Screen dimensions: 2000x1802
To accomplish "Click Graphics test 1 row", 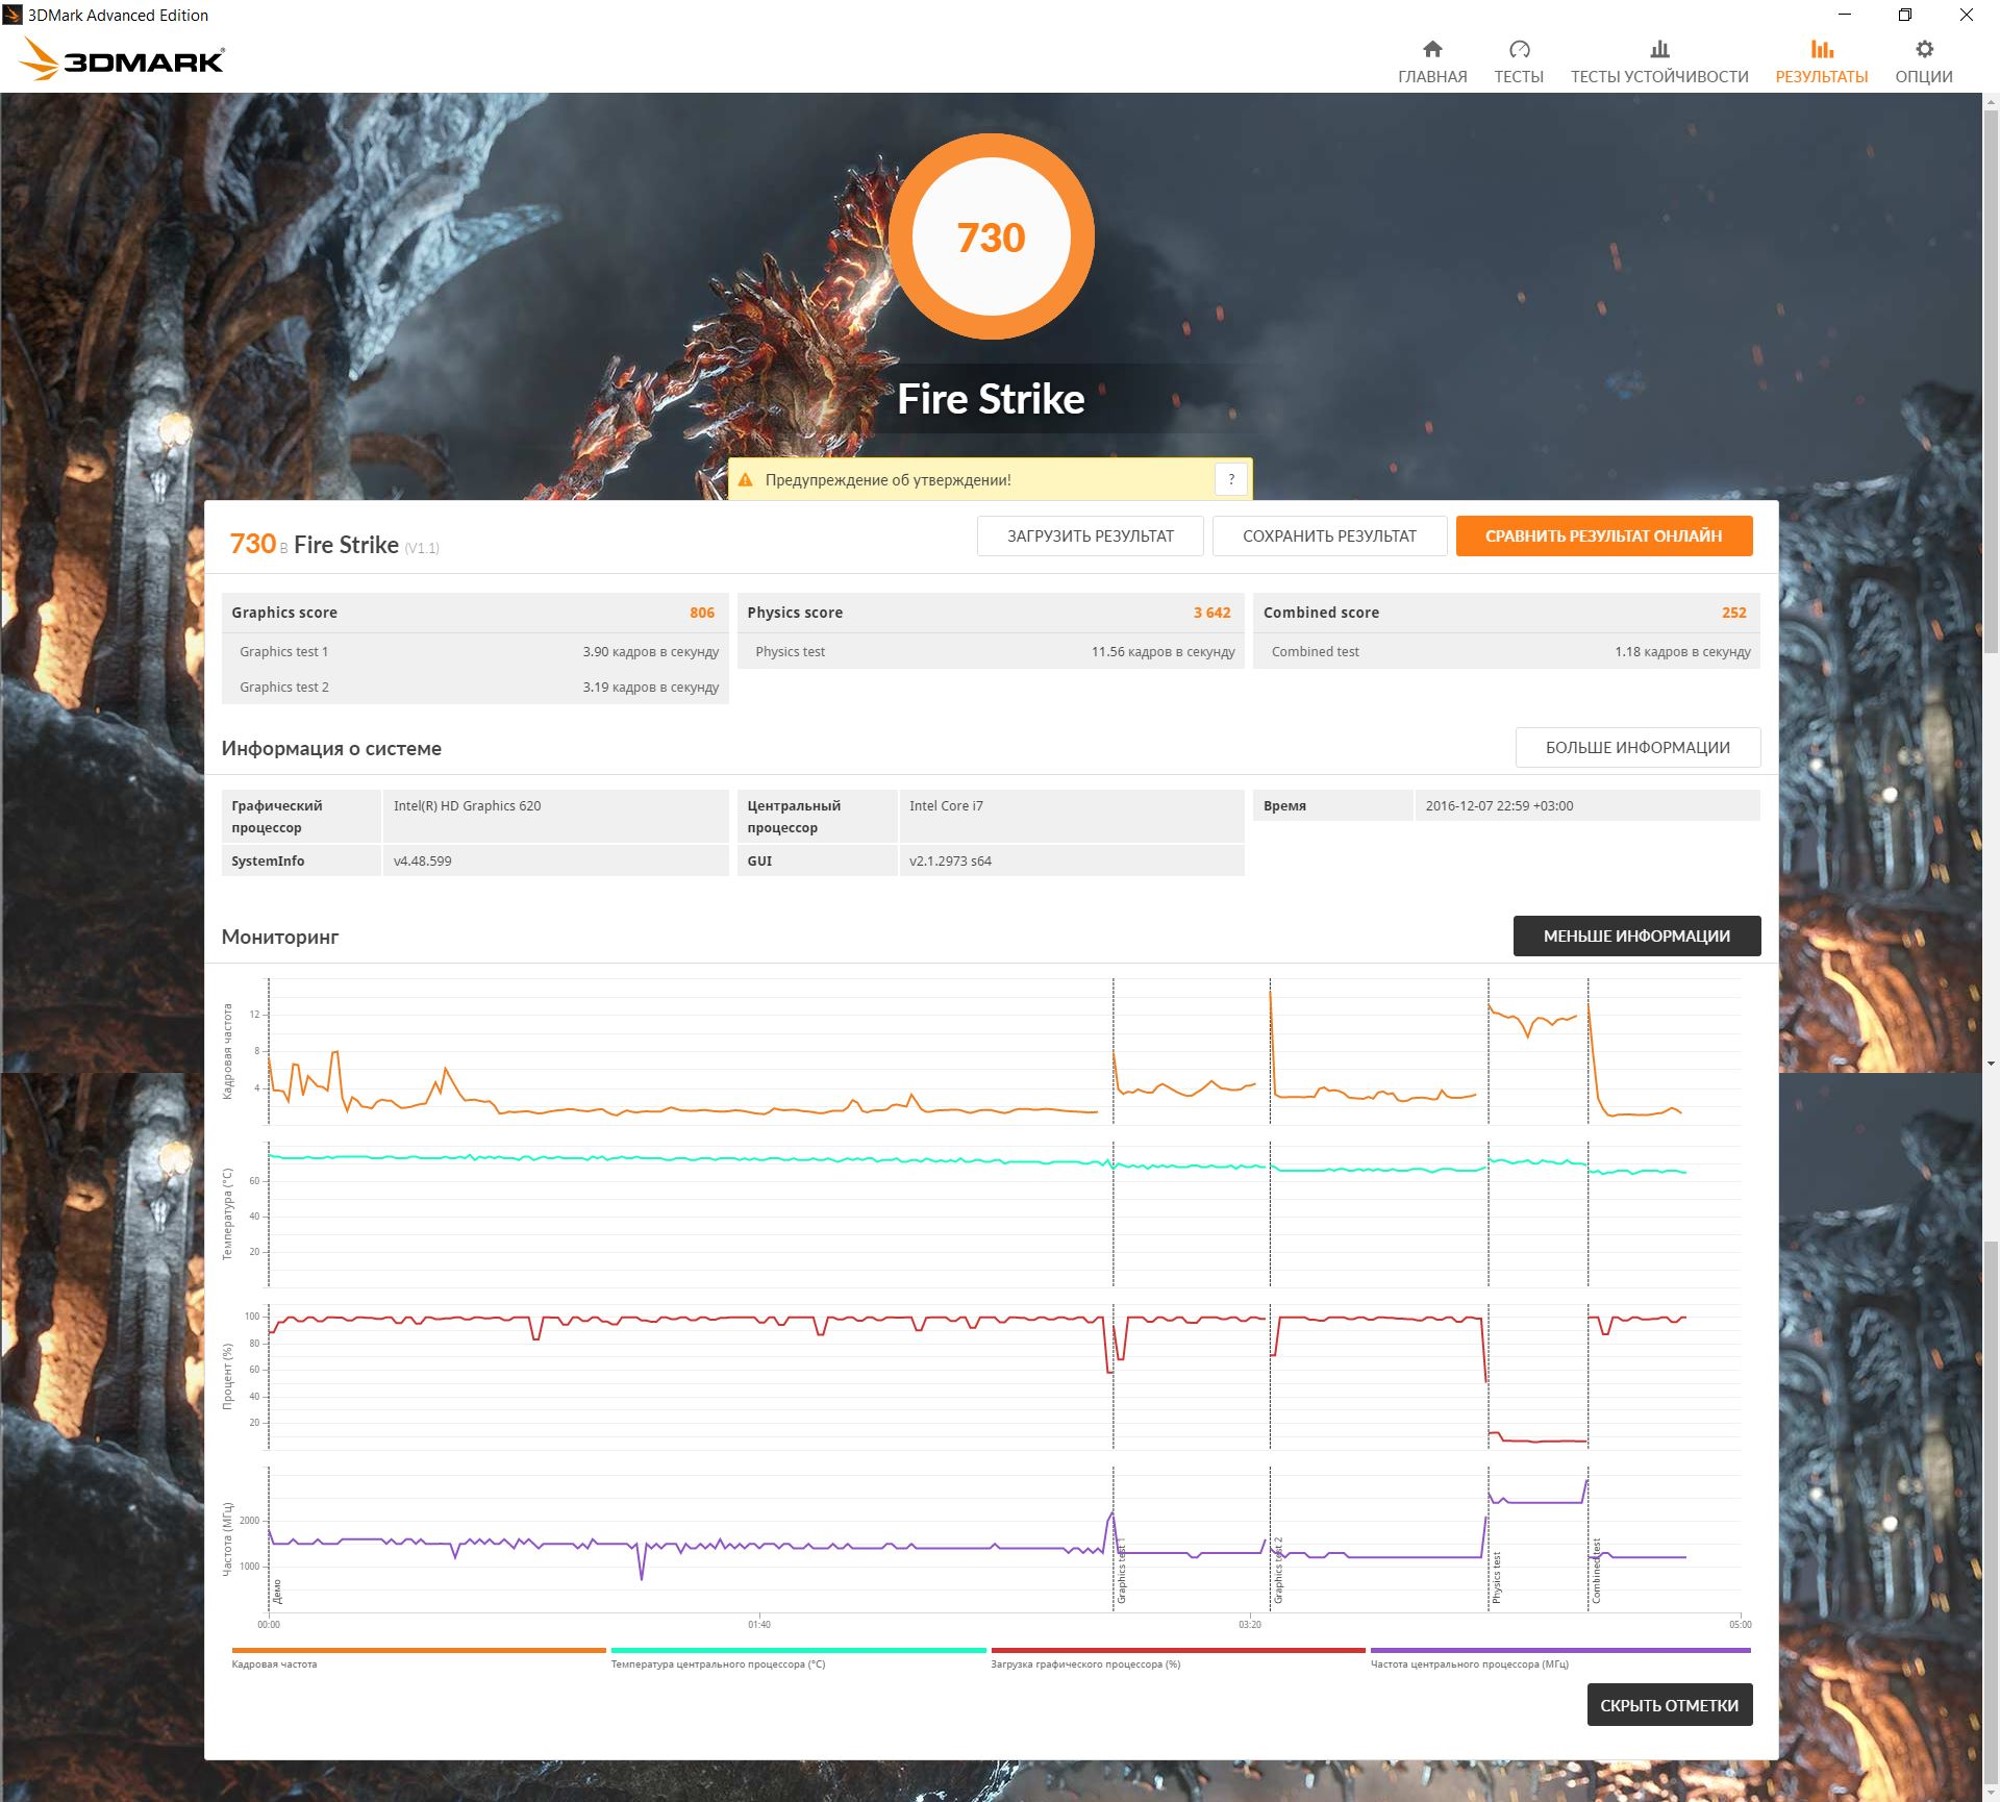I will 475,651.
